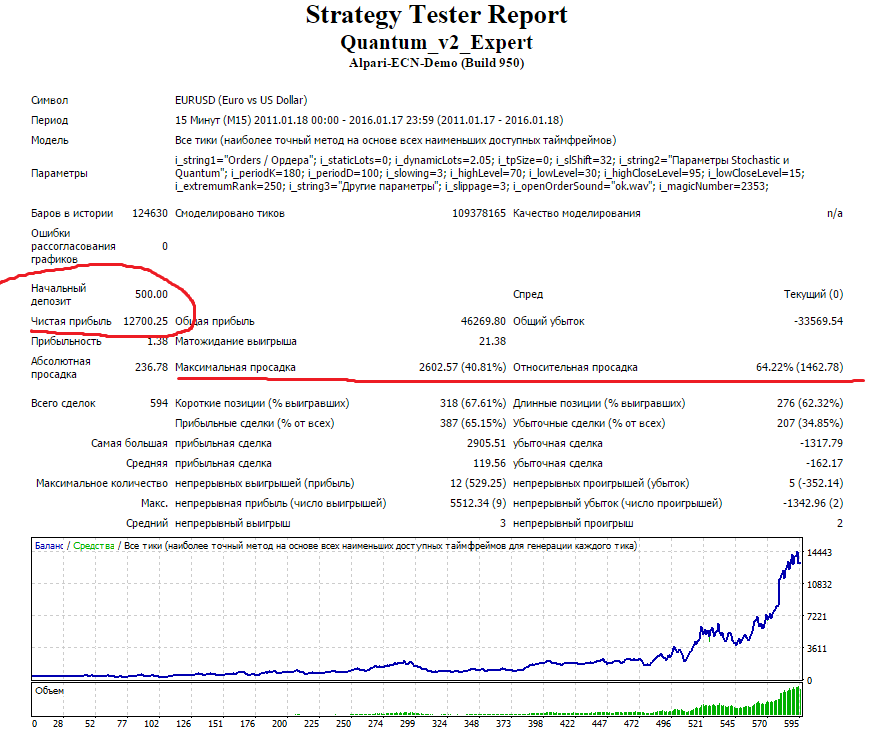Click the Символ label

49,100
